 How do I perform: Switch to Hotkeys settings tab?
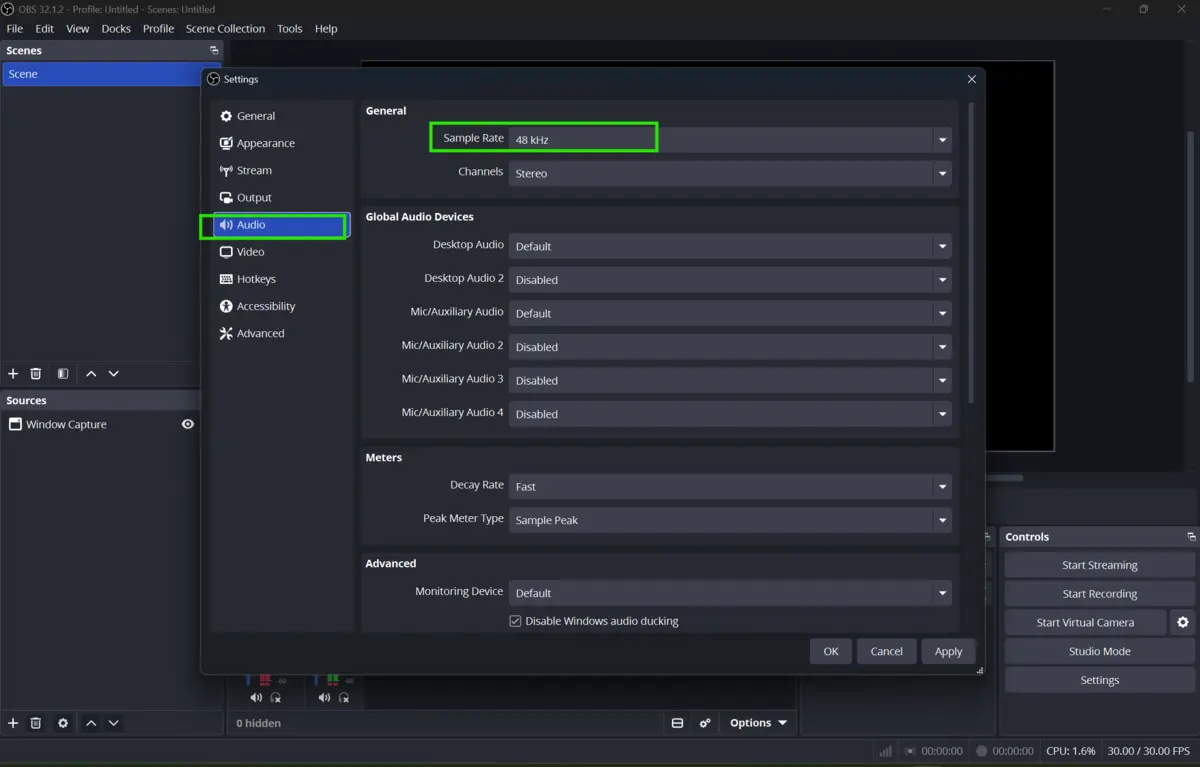pyautogui.click(x=282, y=279)
